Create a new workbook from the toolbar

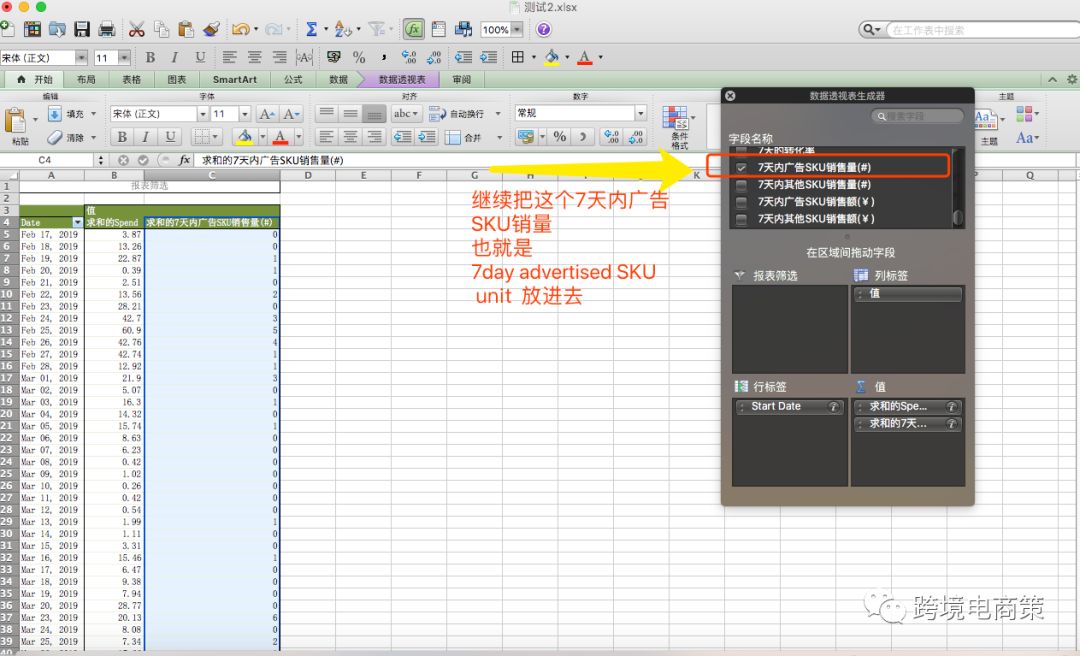[x=8, y=29]
